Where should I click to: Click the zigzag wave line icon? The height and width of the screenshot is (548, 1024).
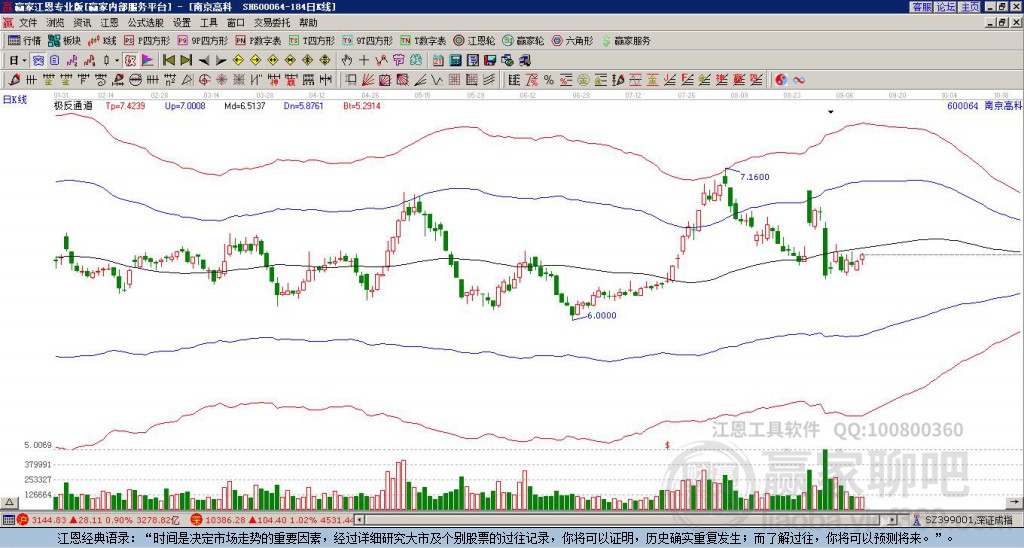437,80
